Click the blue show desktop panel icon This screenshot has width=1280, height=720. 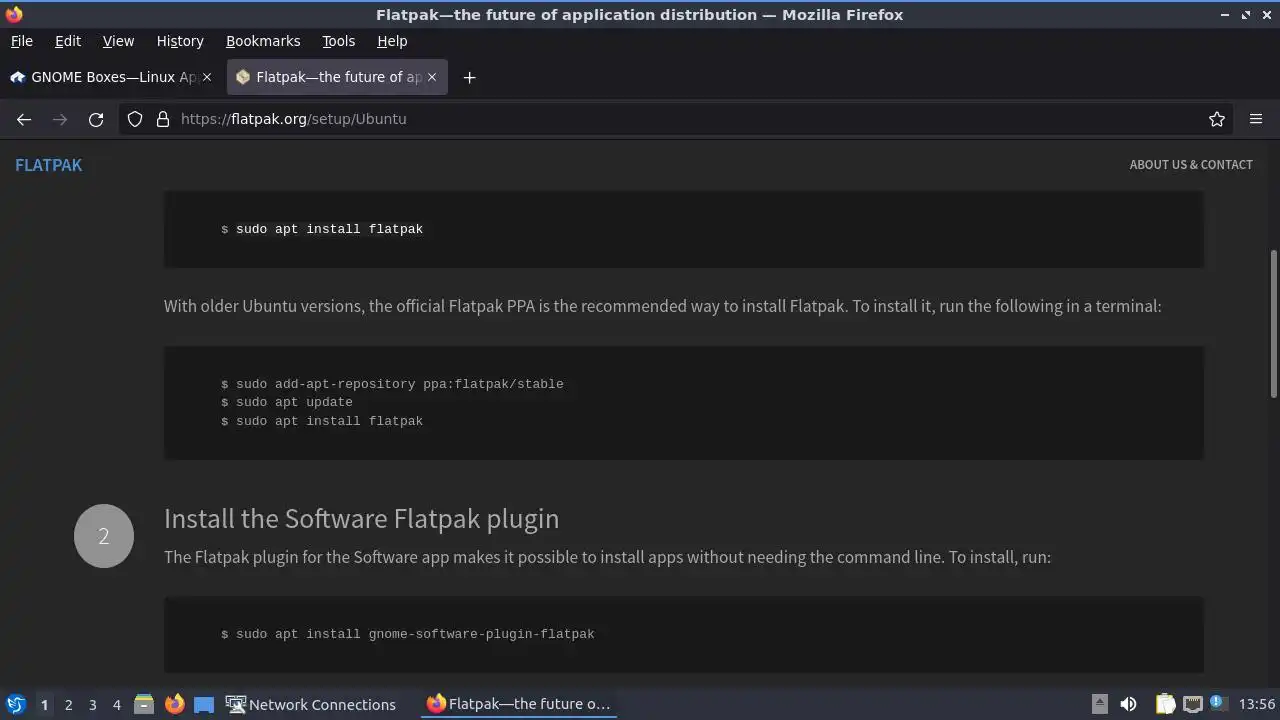tap(204, 704)
